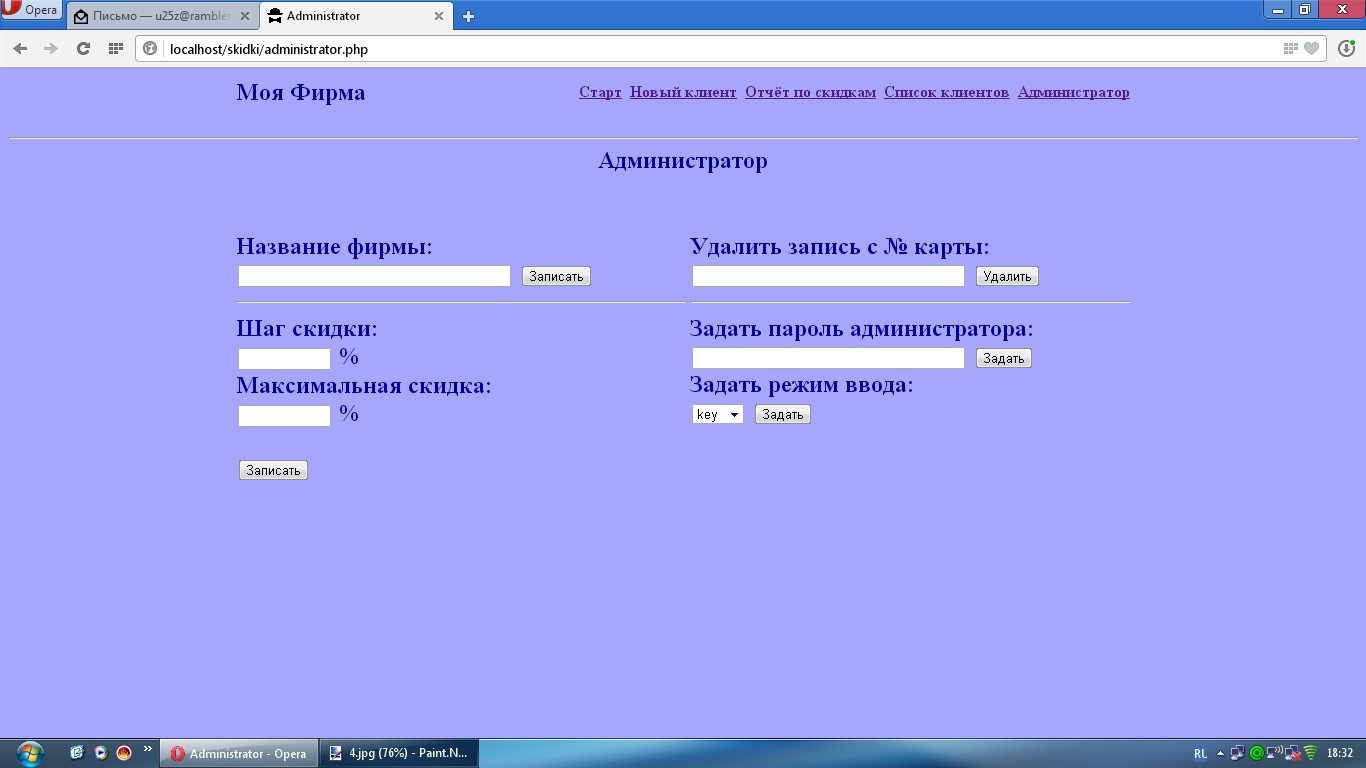Restore down the Opera window
This screenshot has height=768, width=1366.
coord(1304,10)
